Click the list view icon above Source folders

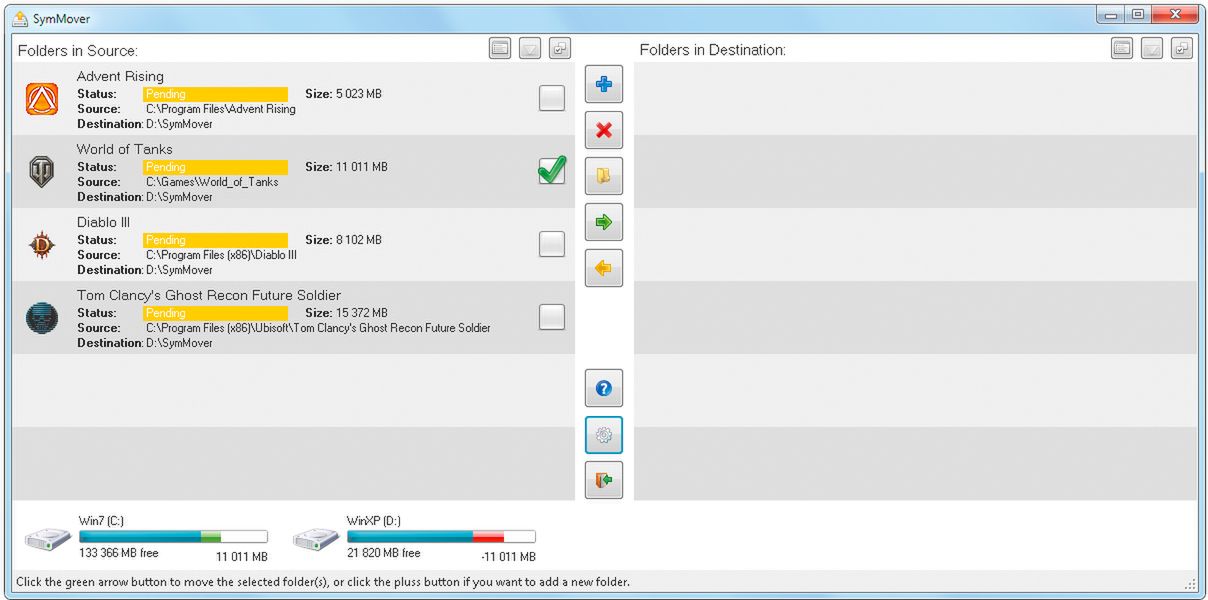coord(500,48)
